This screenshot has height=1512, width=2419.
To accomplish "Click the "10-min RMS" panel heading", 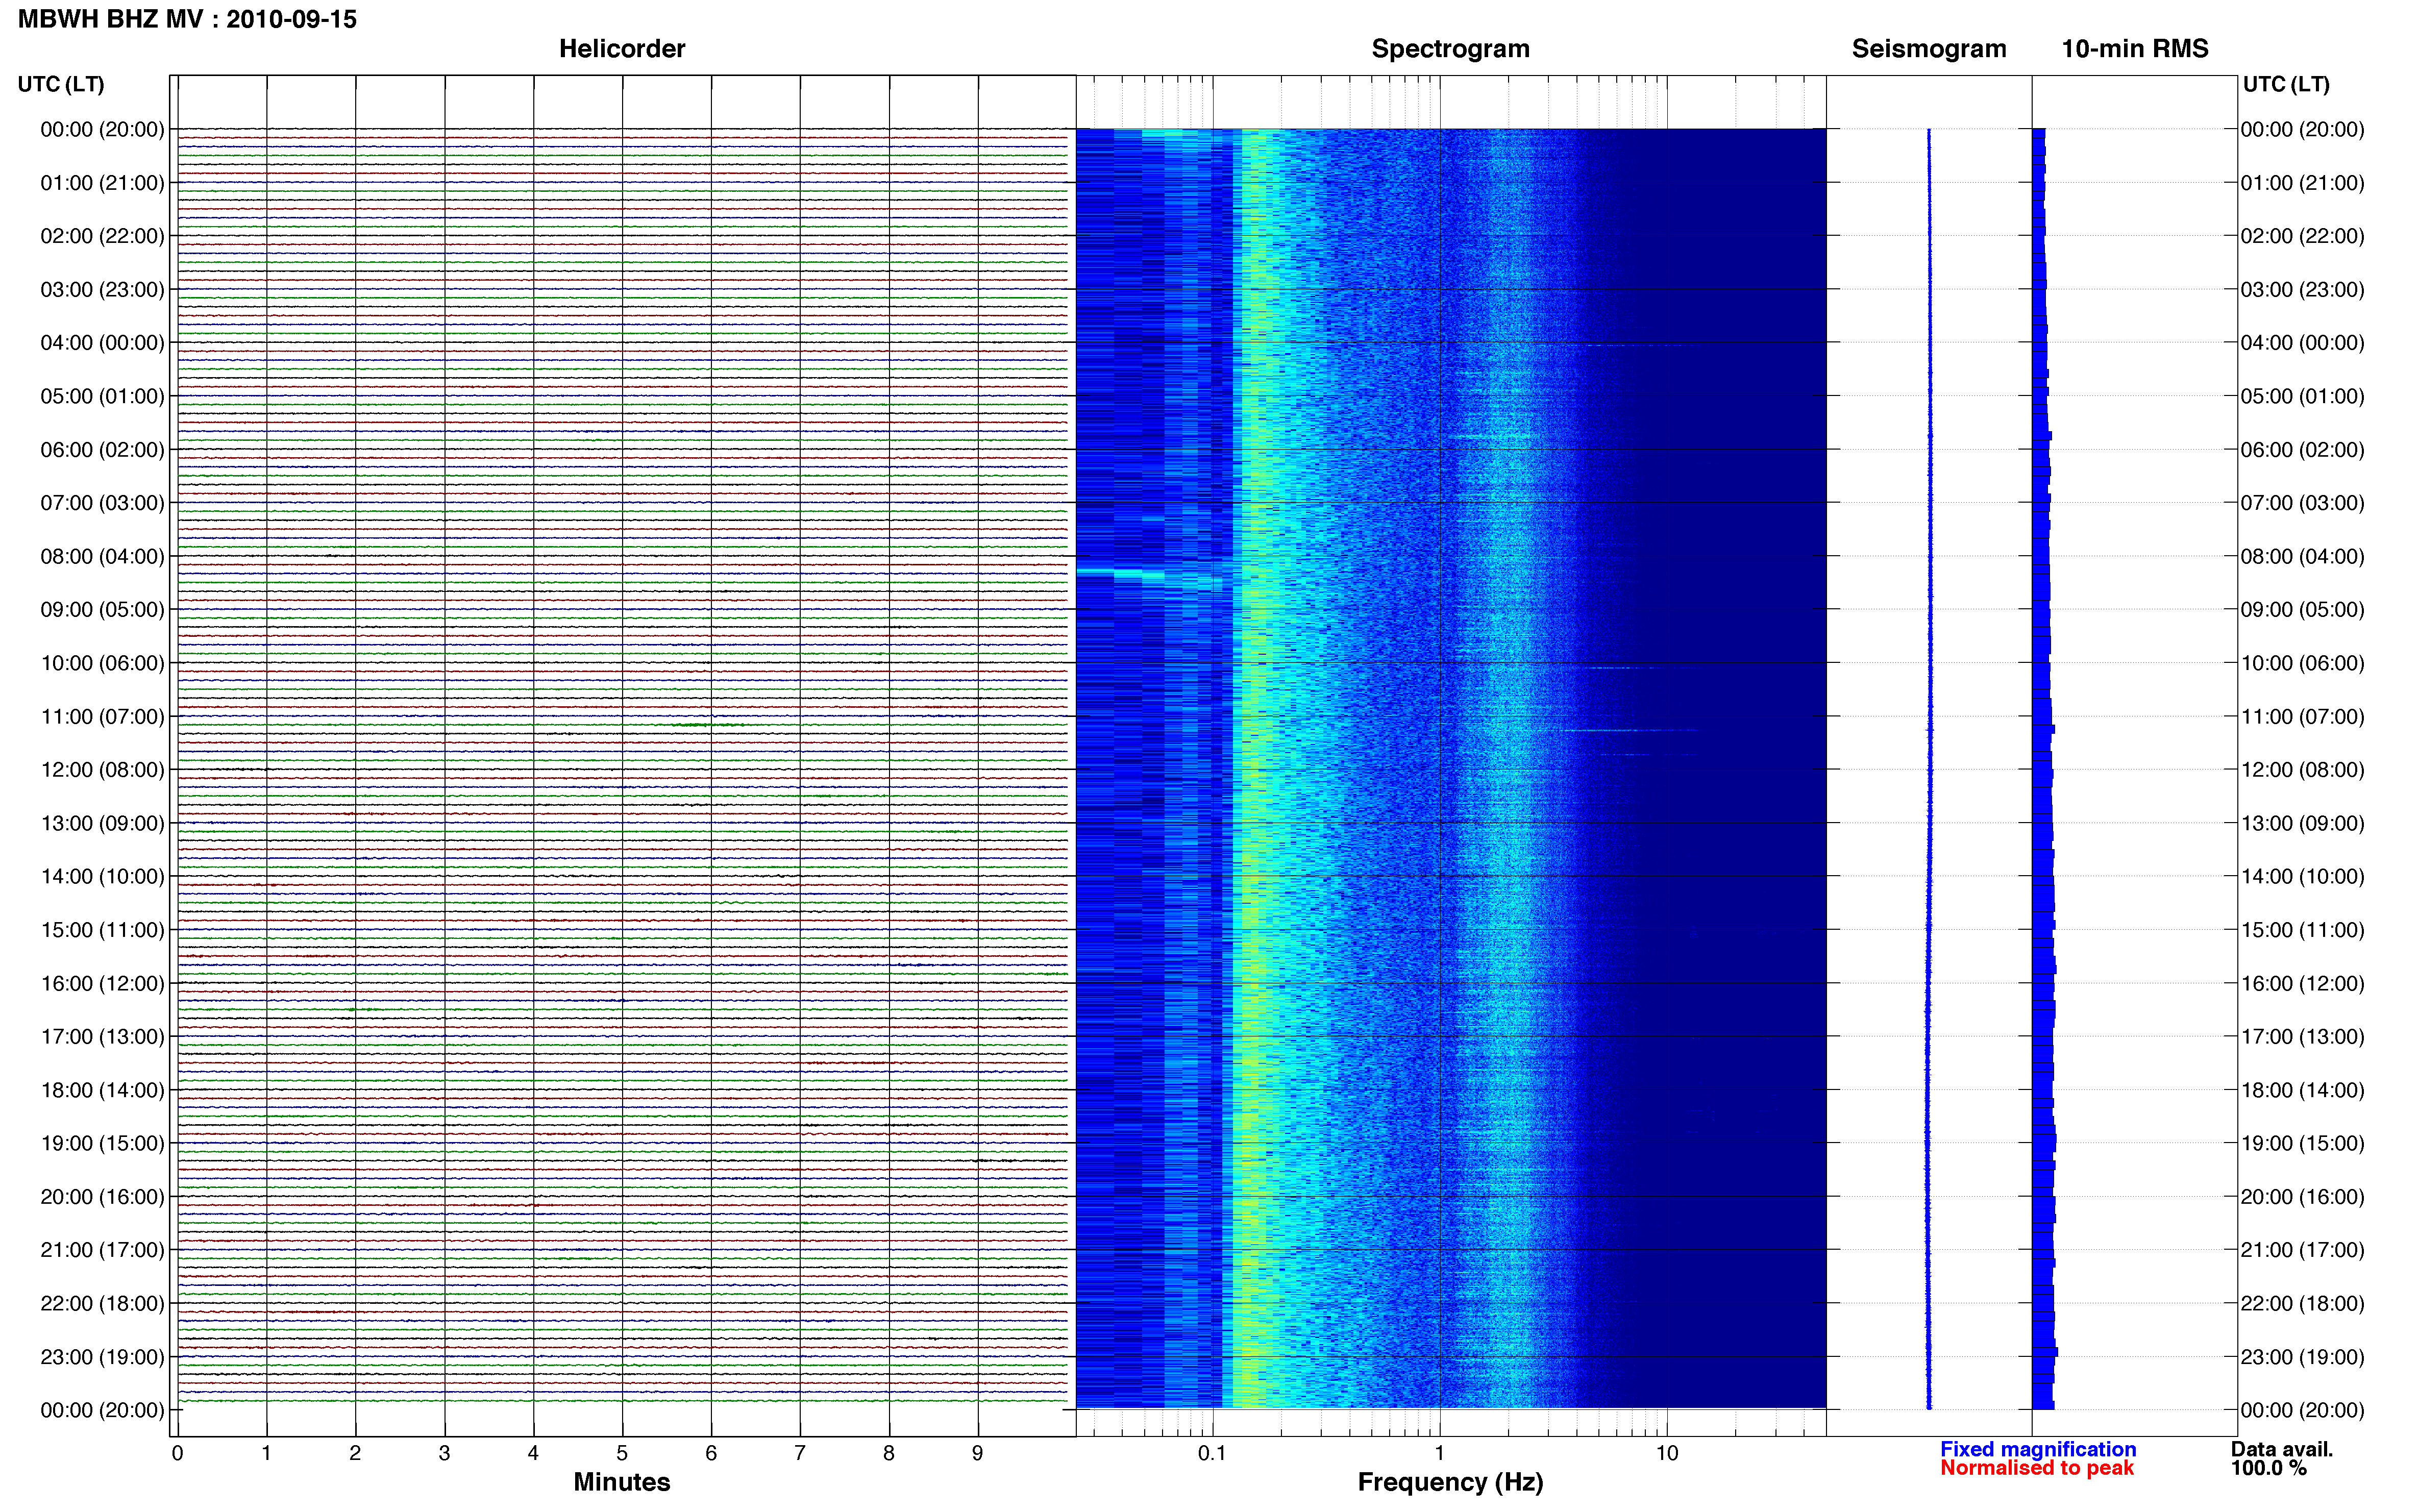I will click(2135, 49).
